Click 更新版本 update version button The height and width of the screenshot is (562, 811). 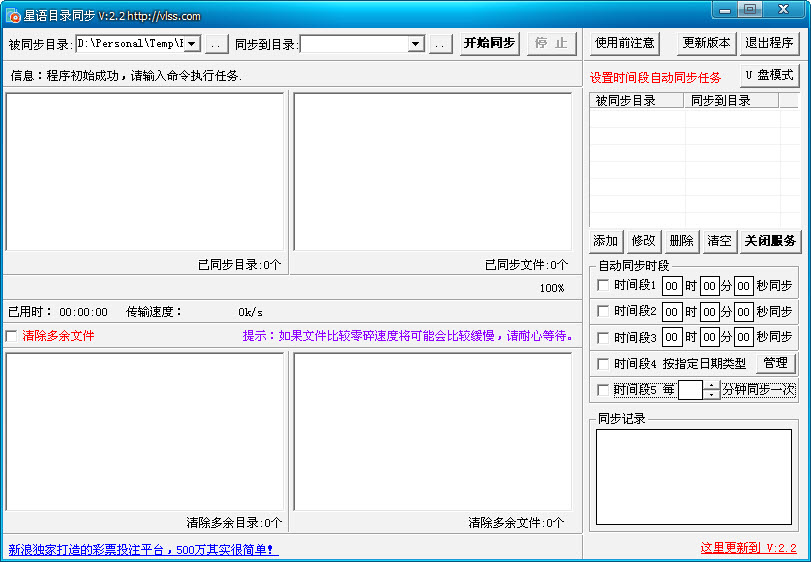pos(707,43)
